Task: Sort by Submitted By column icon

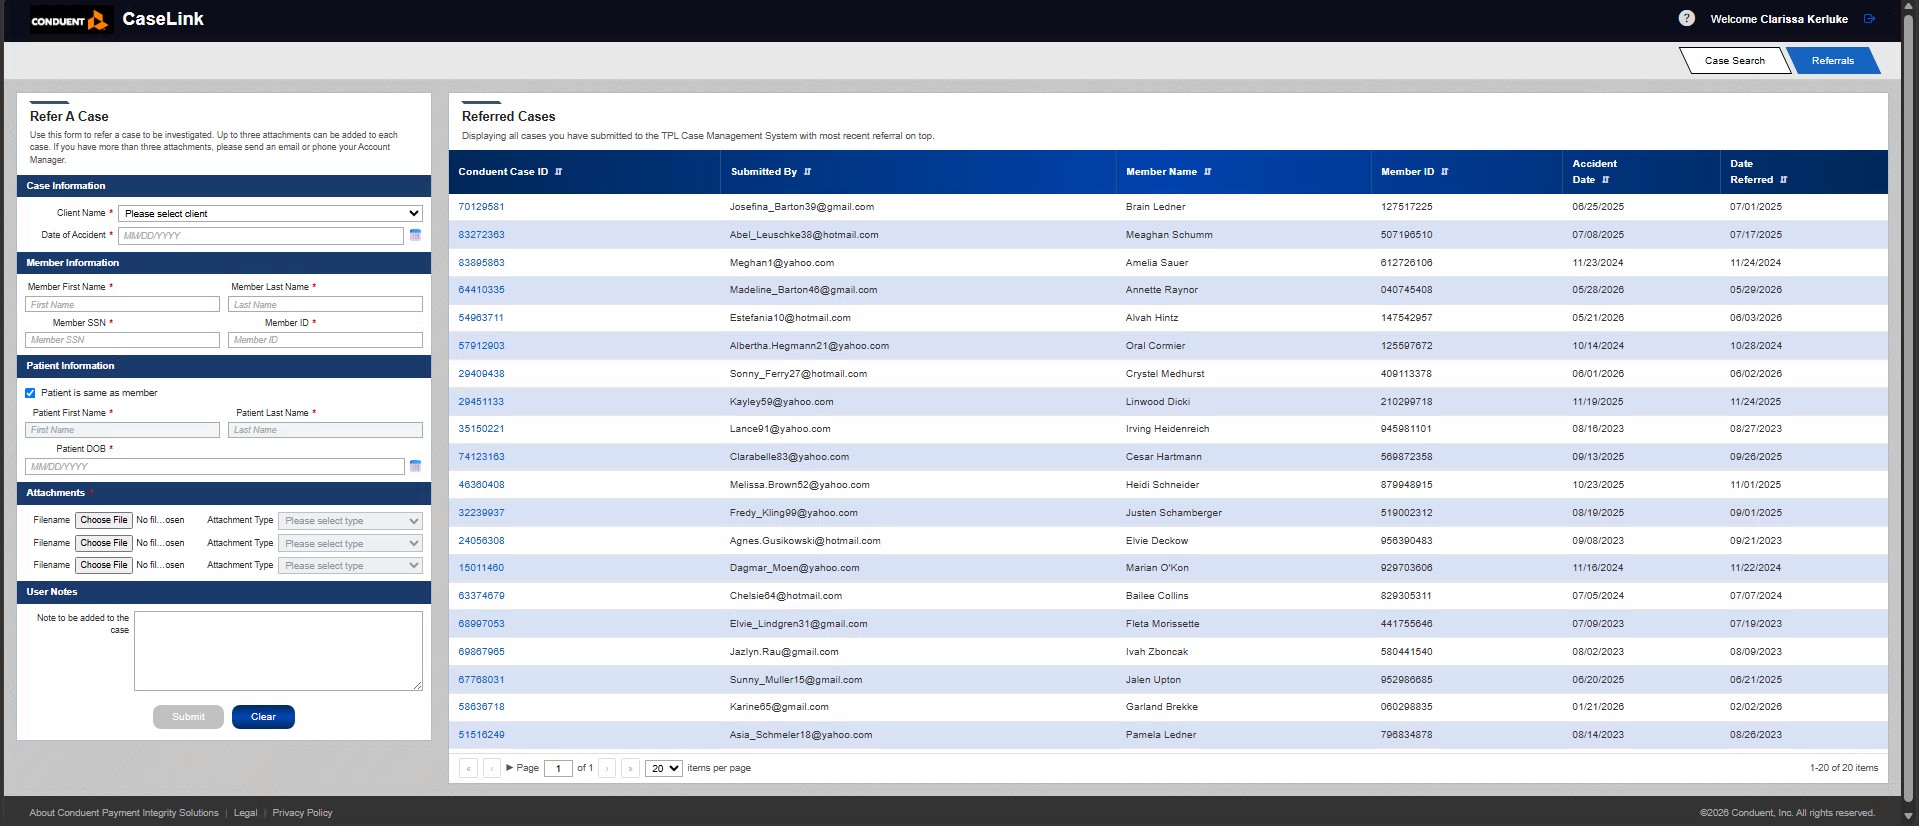Action: click(x=808, y=172)
